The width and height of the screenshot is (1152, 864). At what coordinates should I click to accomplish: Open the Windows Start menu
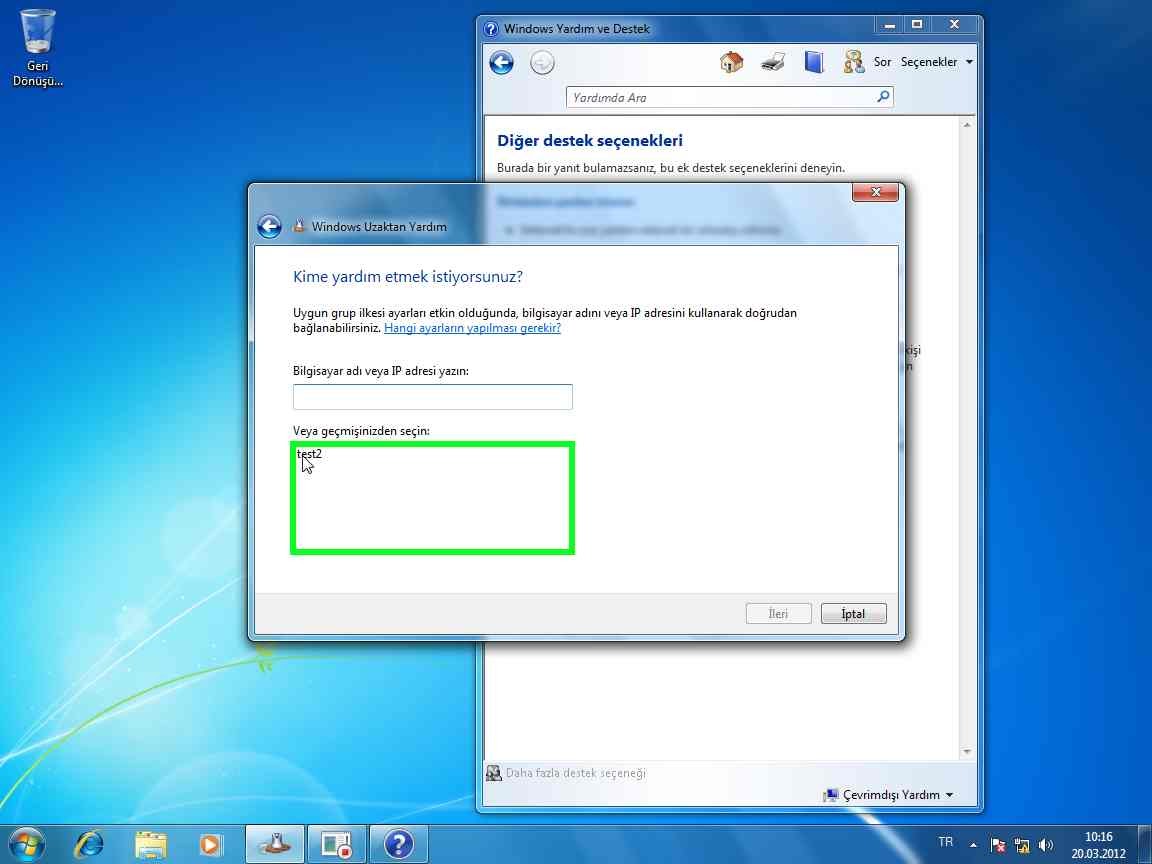[x=26, y=844]
